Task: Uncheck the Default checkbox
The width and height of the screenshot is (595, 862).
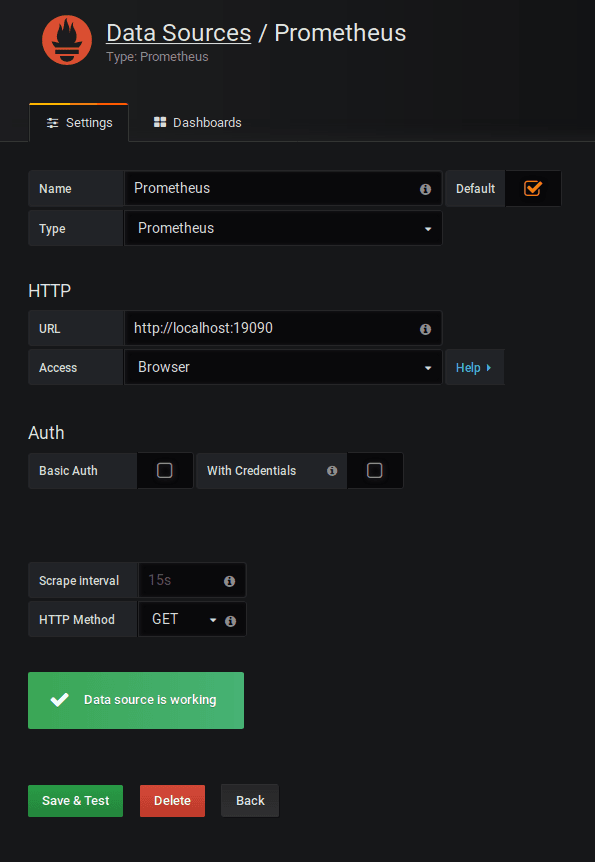Action: (x=532, y=188)
